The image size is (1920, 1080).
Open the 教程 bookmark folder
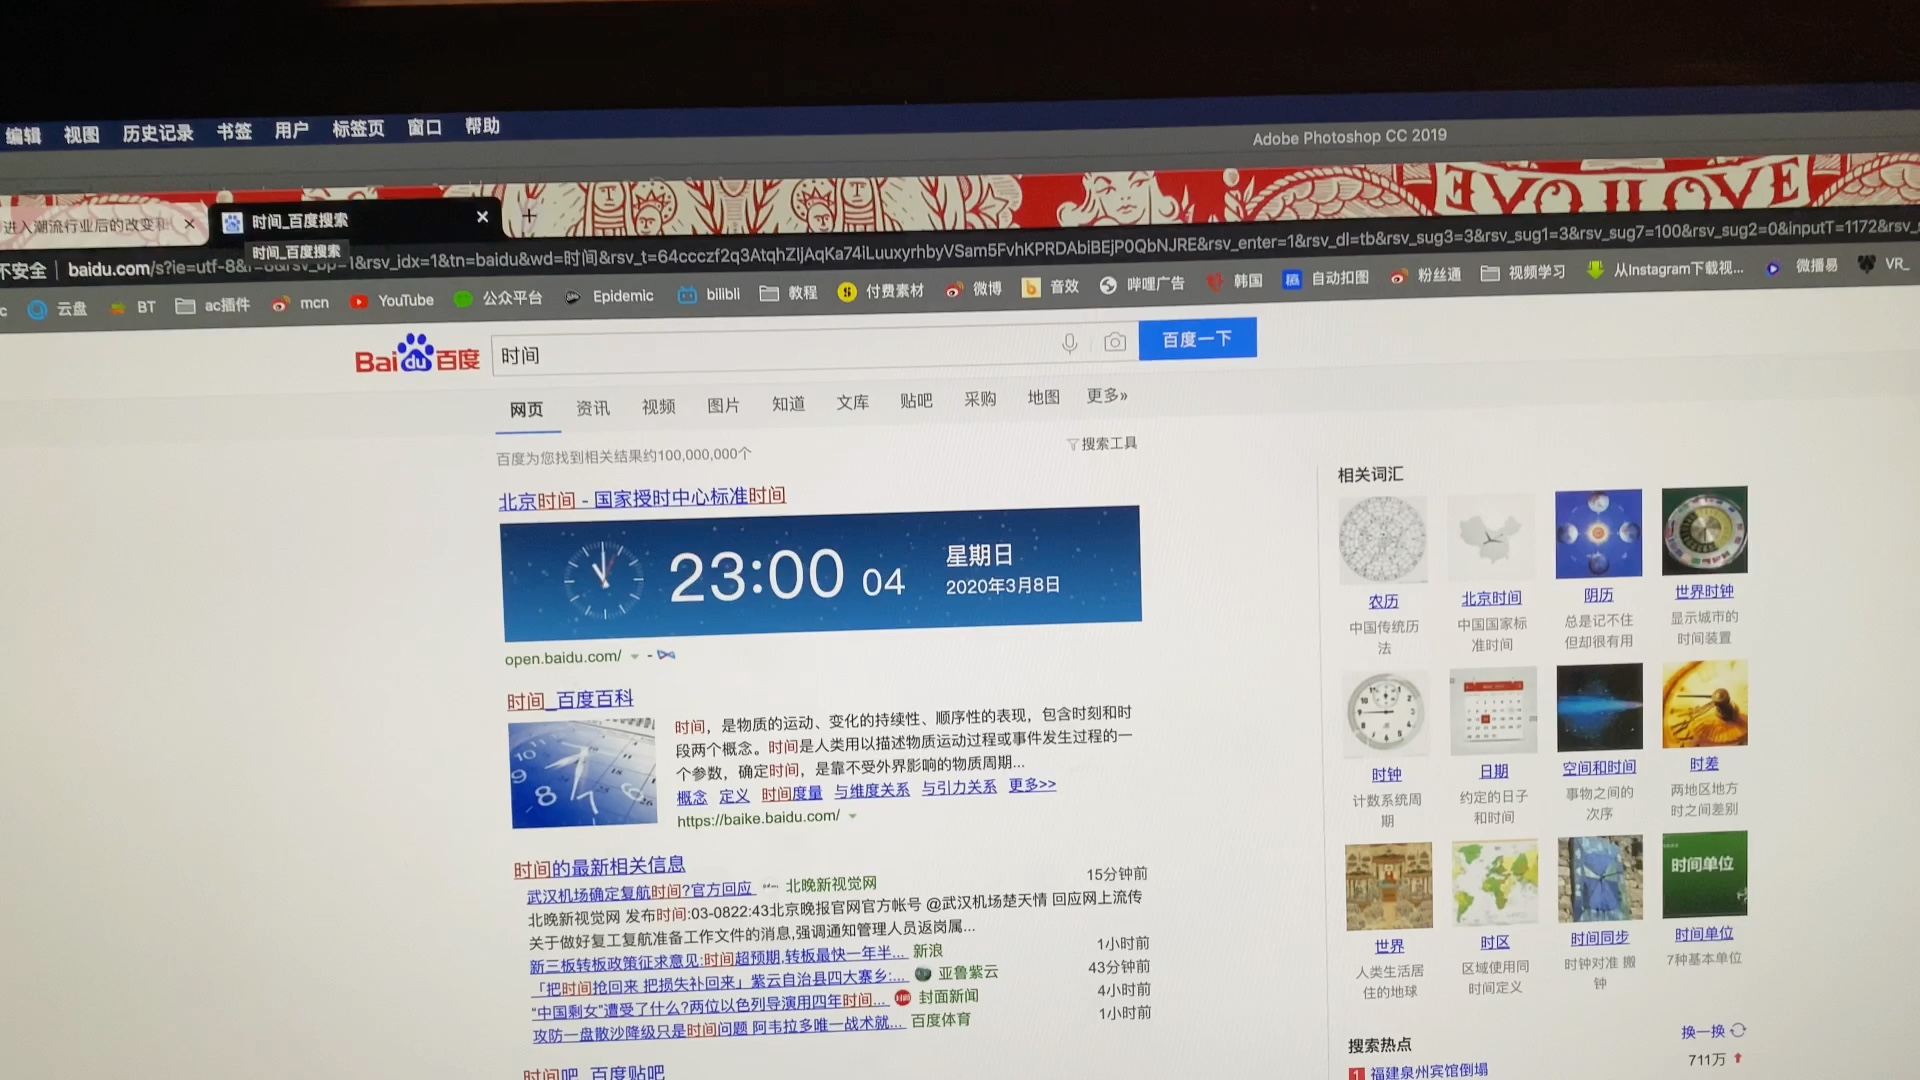click(789, 293)
